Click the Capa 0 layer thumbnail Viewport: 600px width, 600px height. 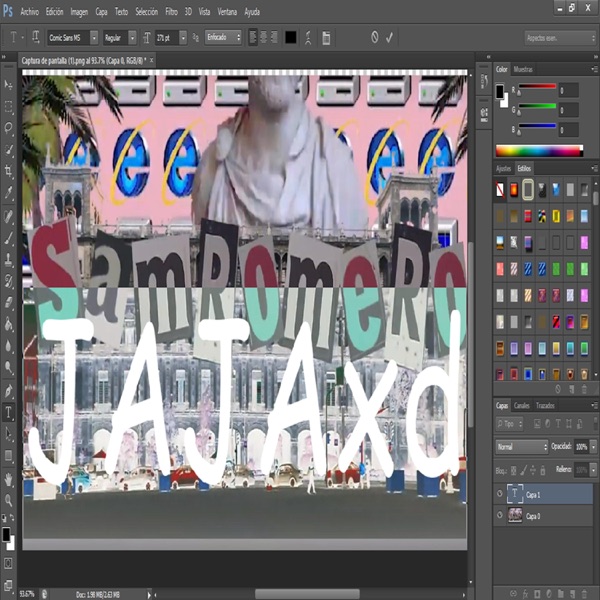[x=515, y=515]
